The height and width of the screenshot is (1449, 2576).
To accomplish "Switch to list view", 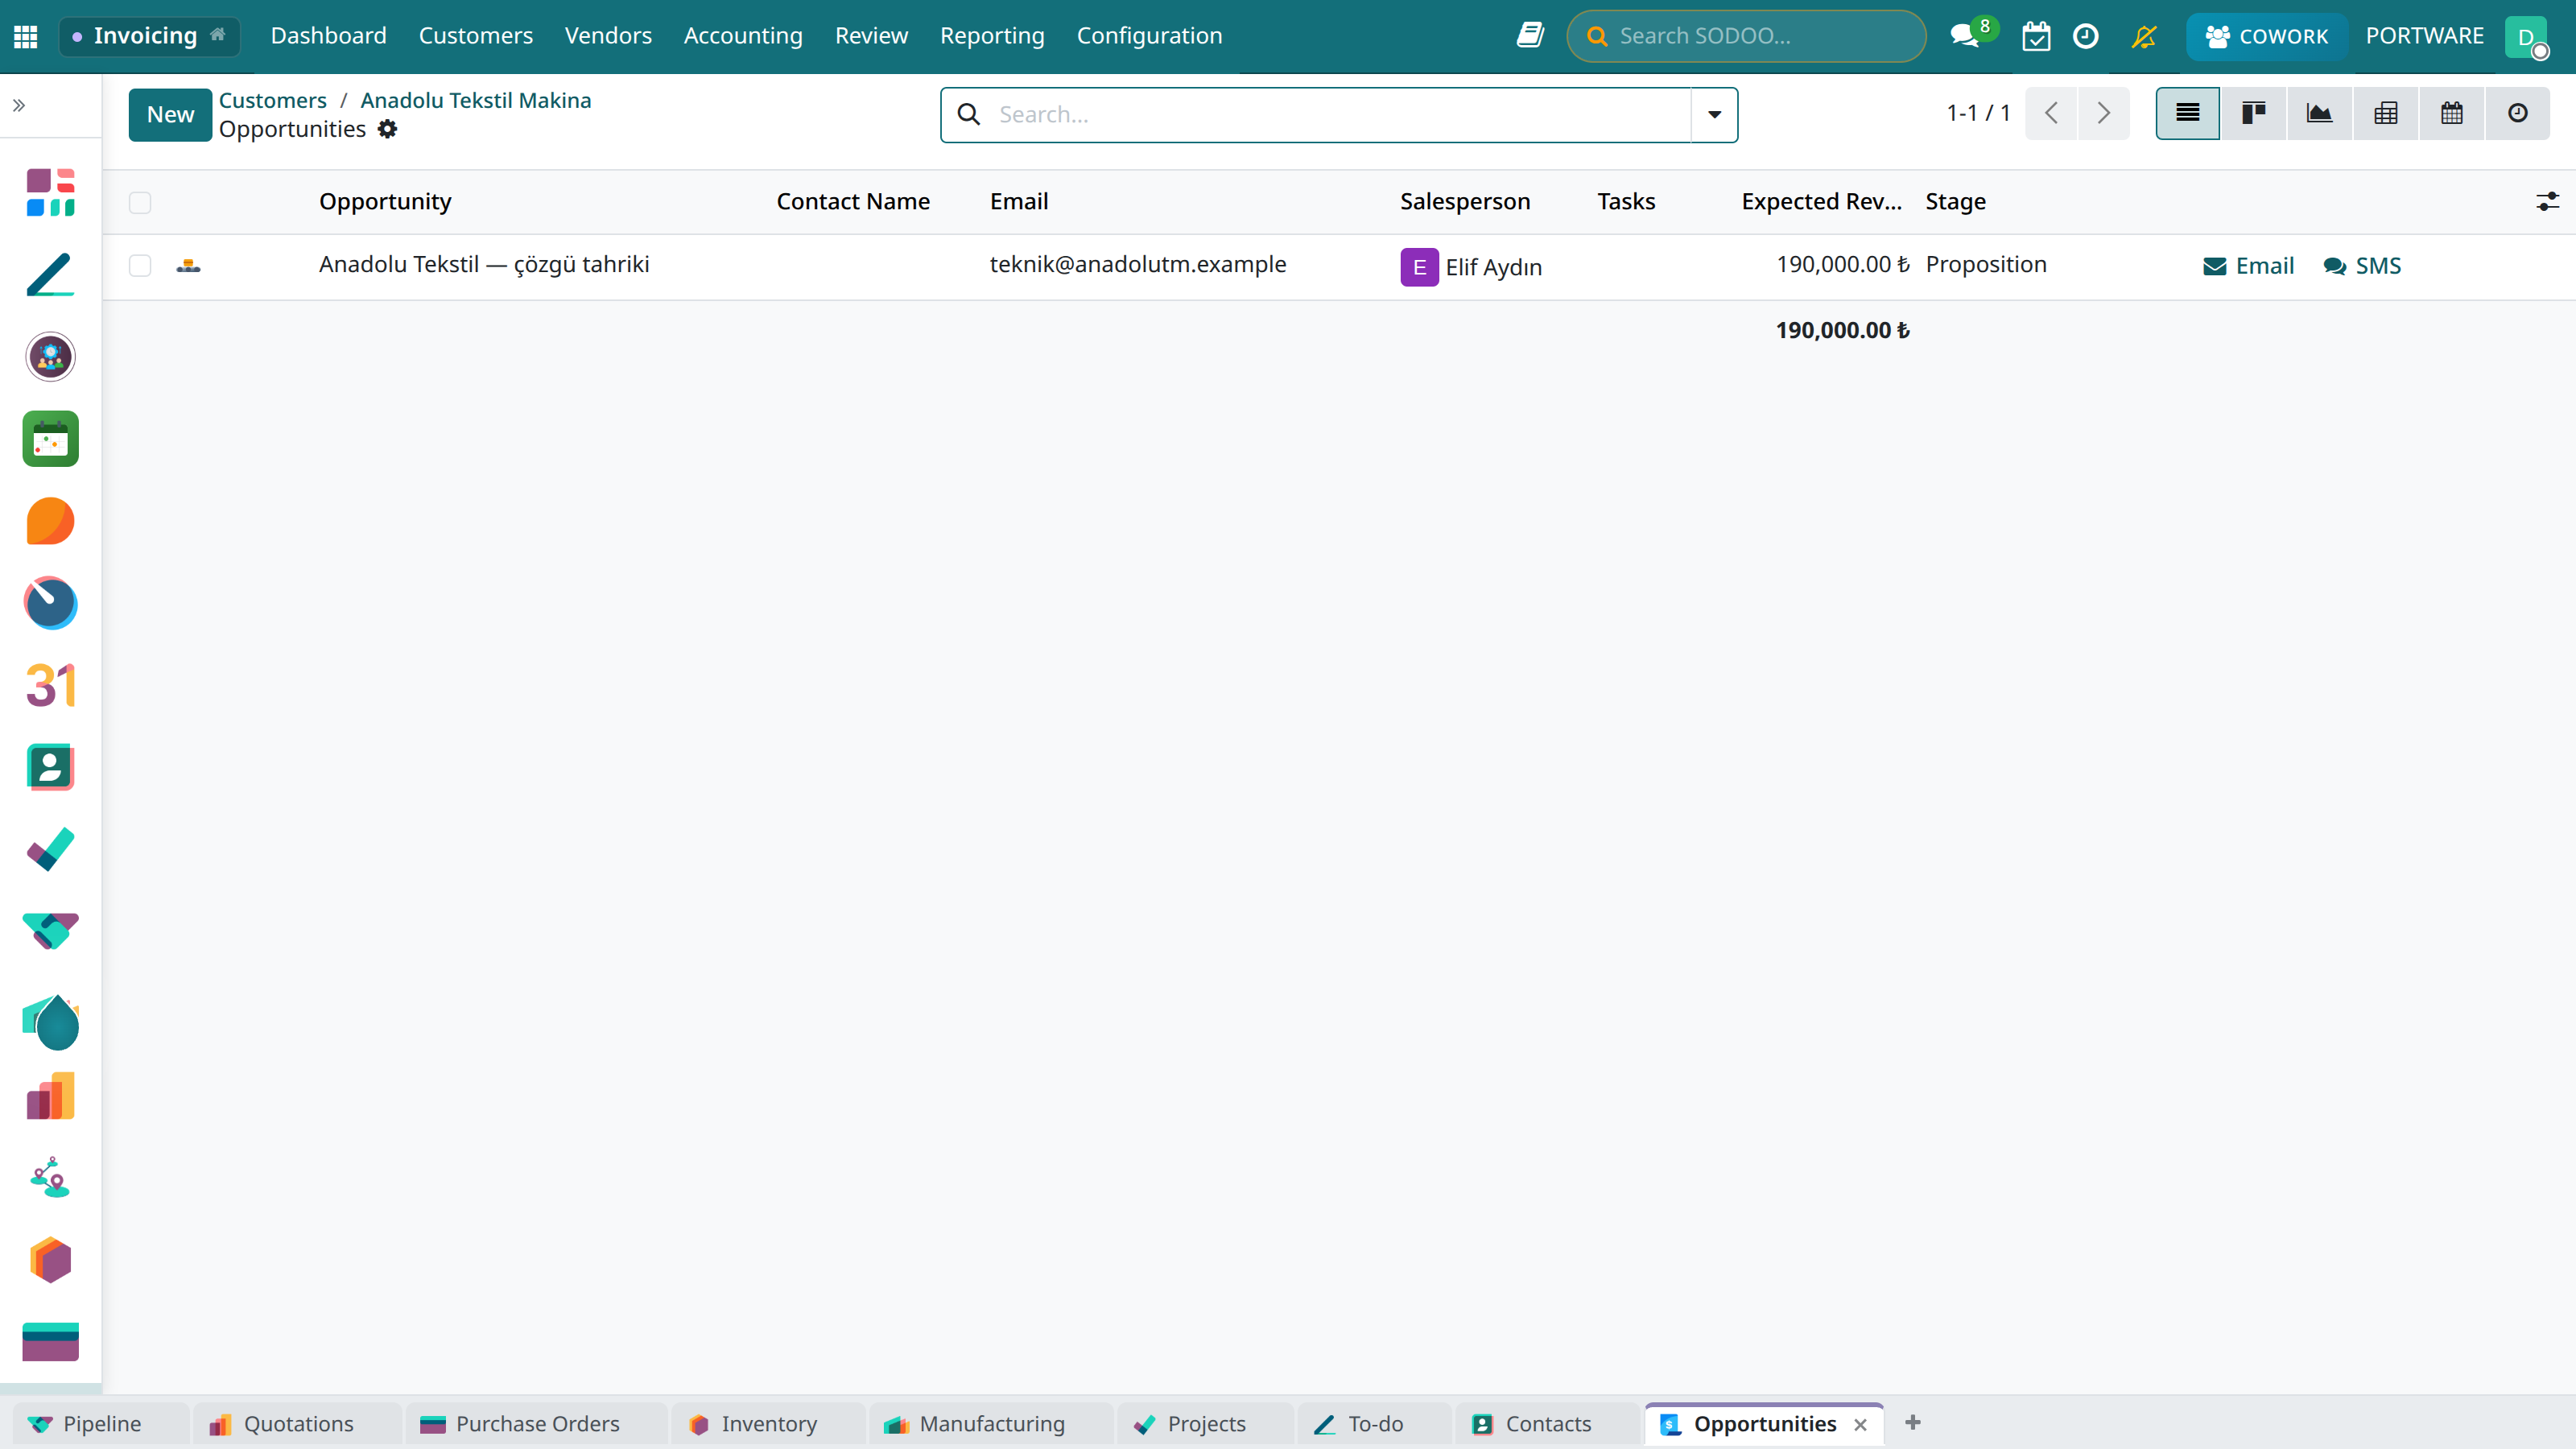I will click(2188, 114).
